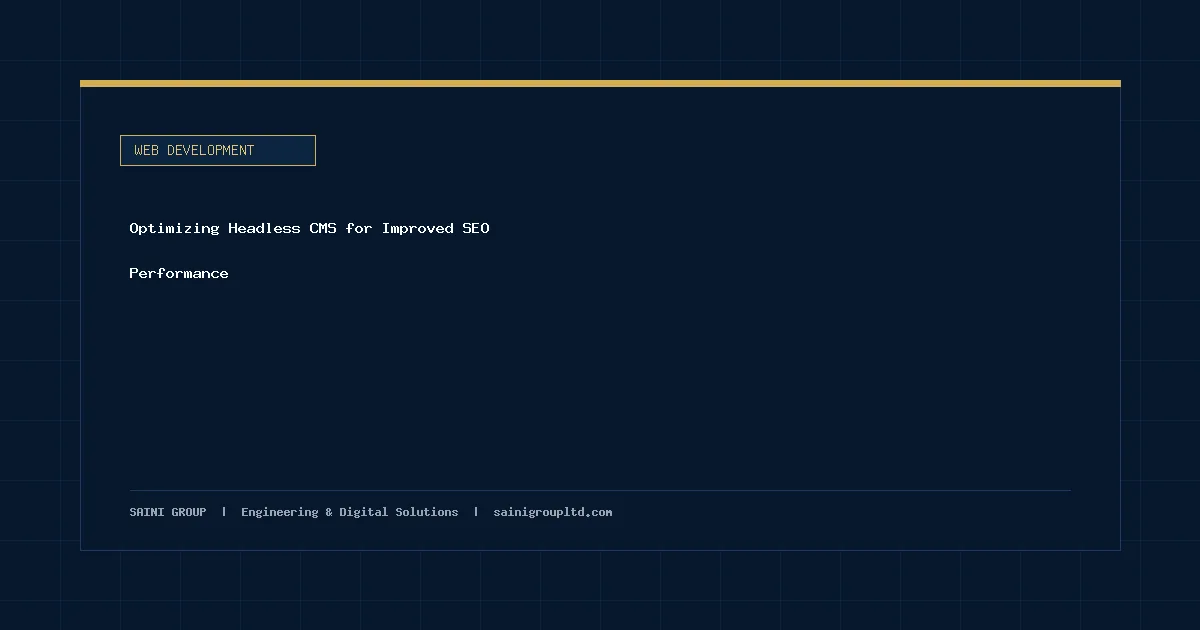The image size is (1200, 630).
Task: Click the SAINI GROUP footer text
Action: tap(168, 512)
